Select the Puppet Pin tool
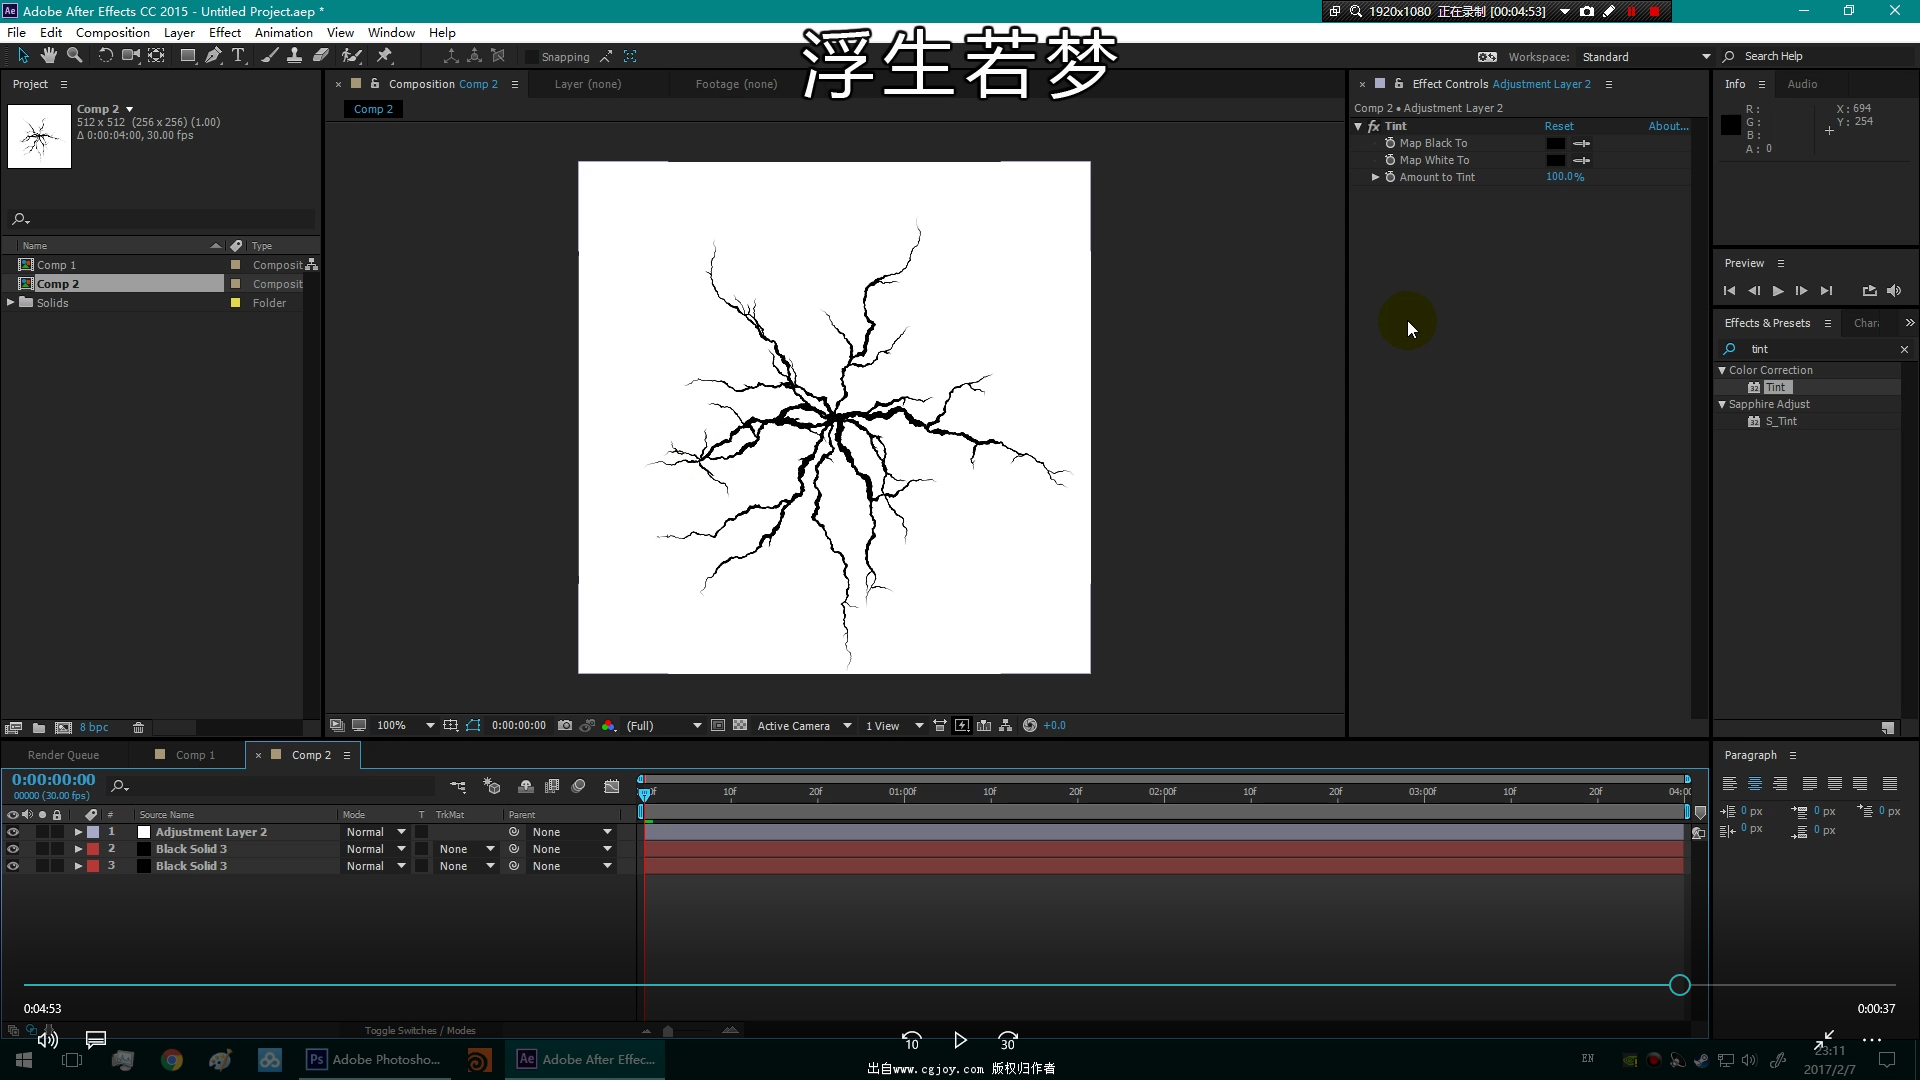This screenshot has width=1920, height=1080. click(385, 56)
